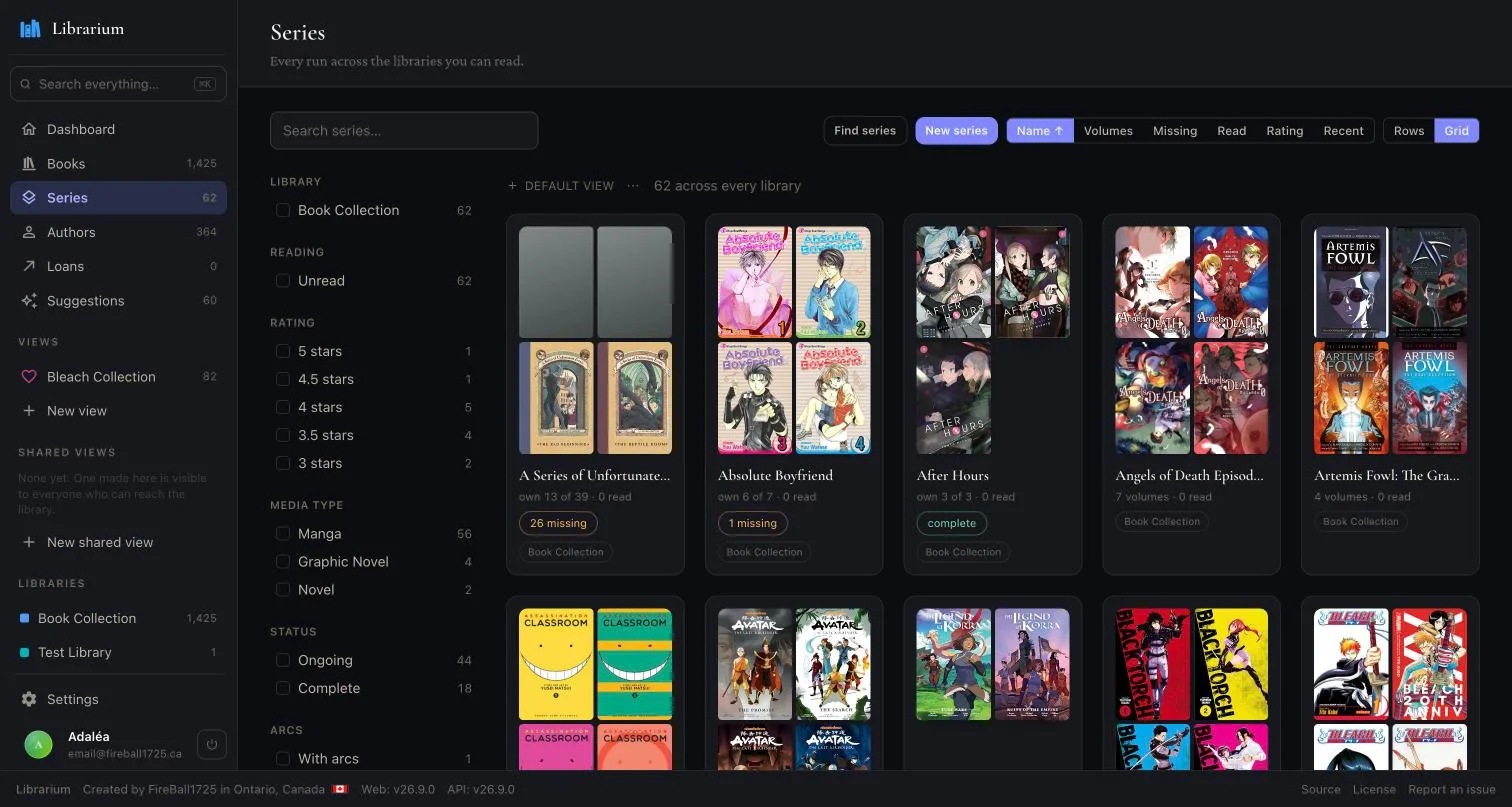
Task: Focus the Search series input field
Action: point(404,131)
